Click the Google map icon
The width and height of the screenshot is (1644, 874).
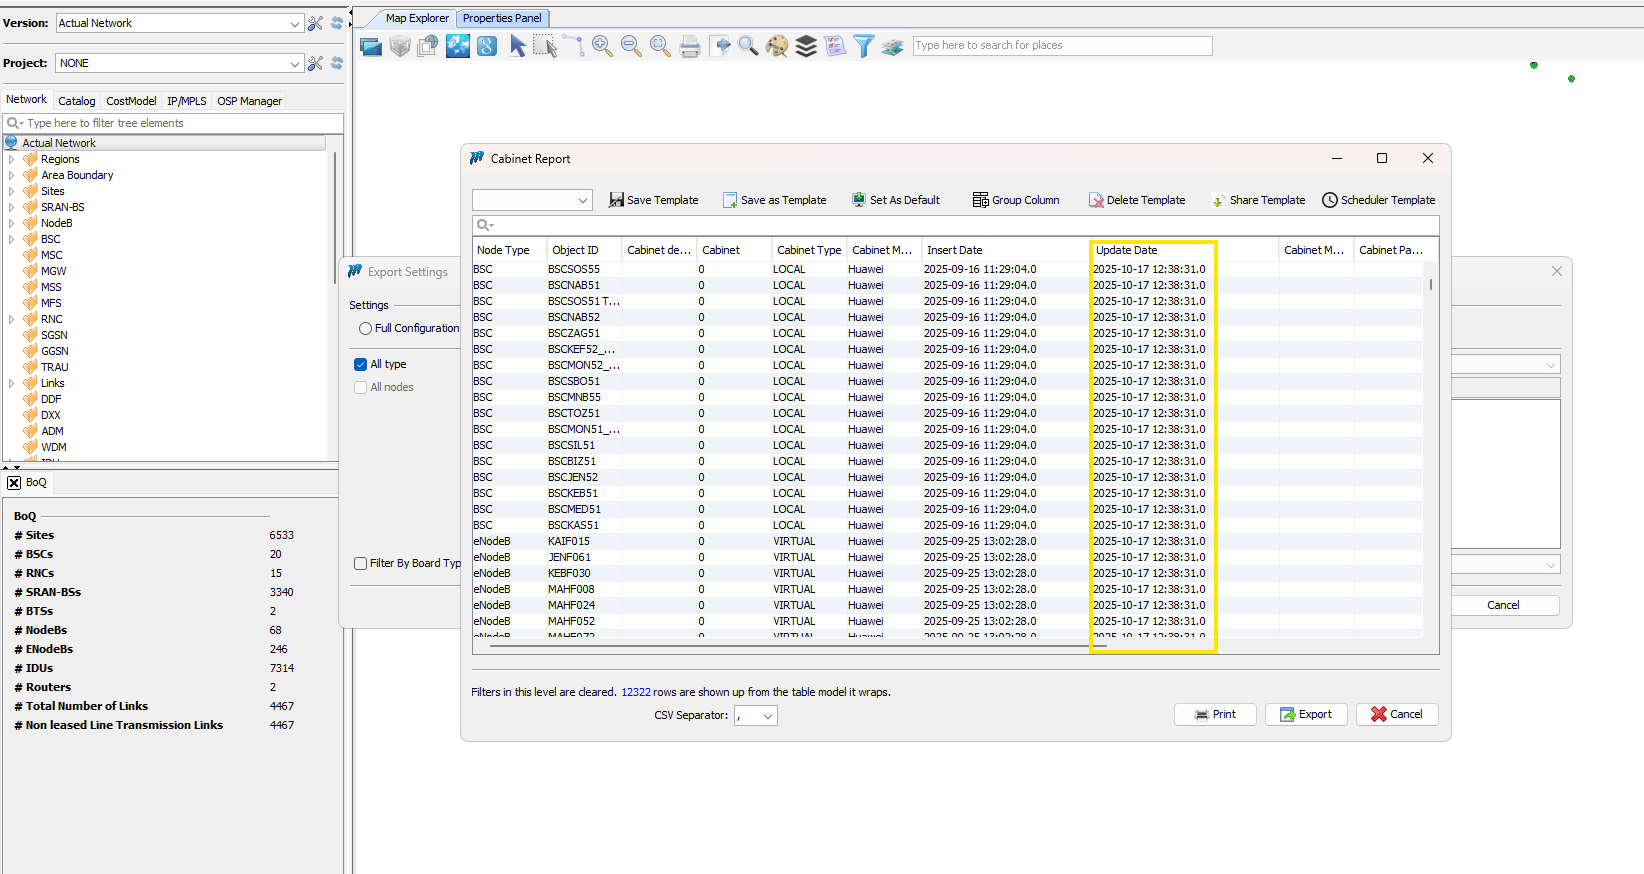(487, 46)
